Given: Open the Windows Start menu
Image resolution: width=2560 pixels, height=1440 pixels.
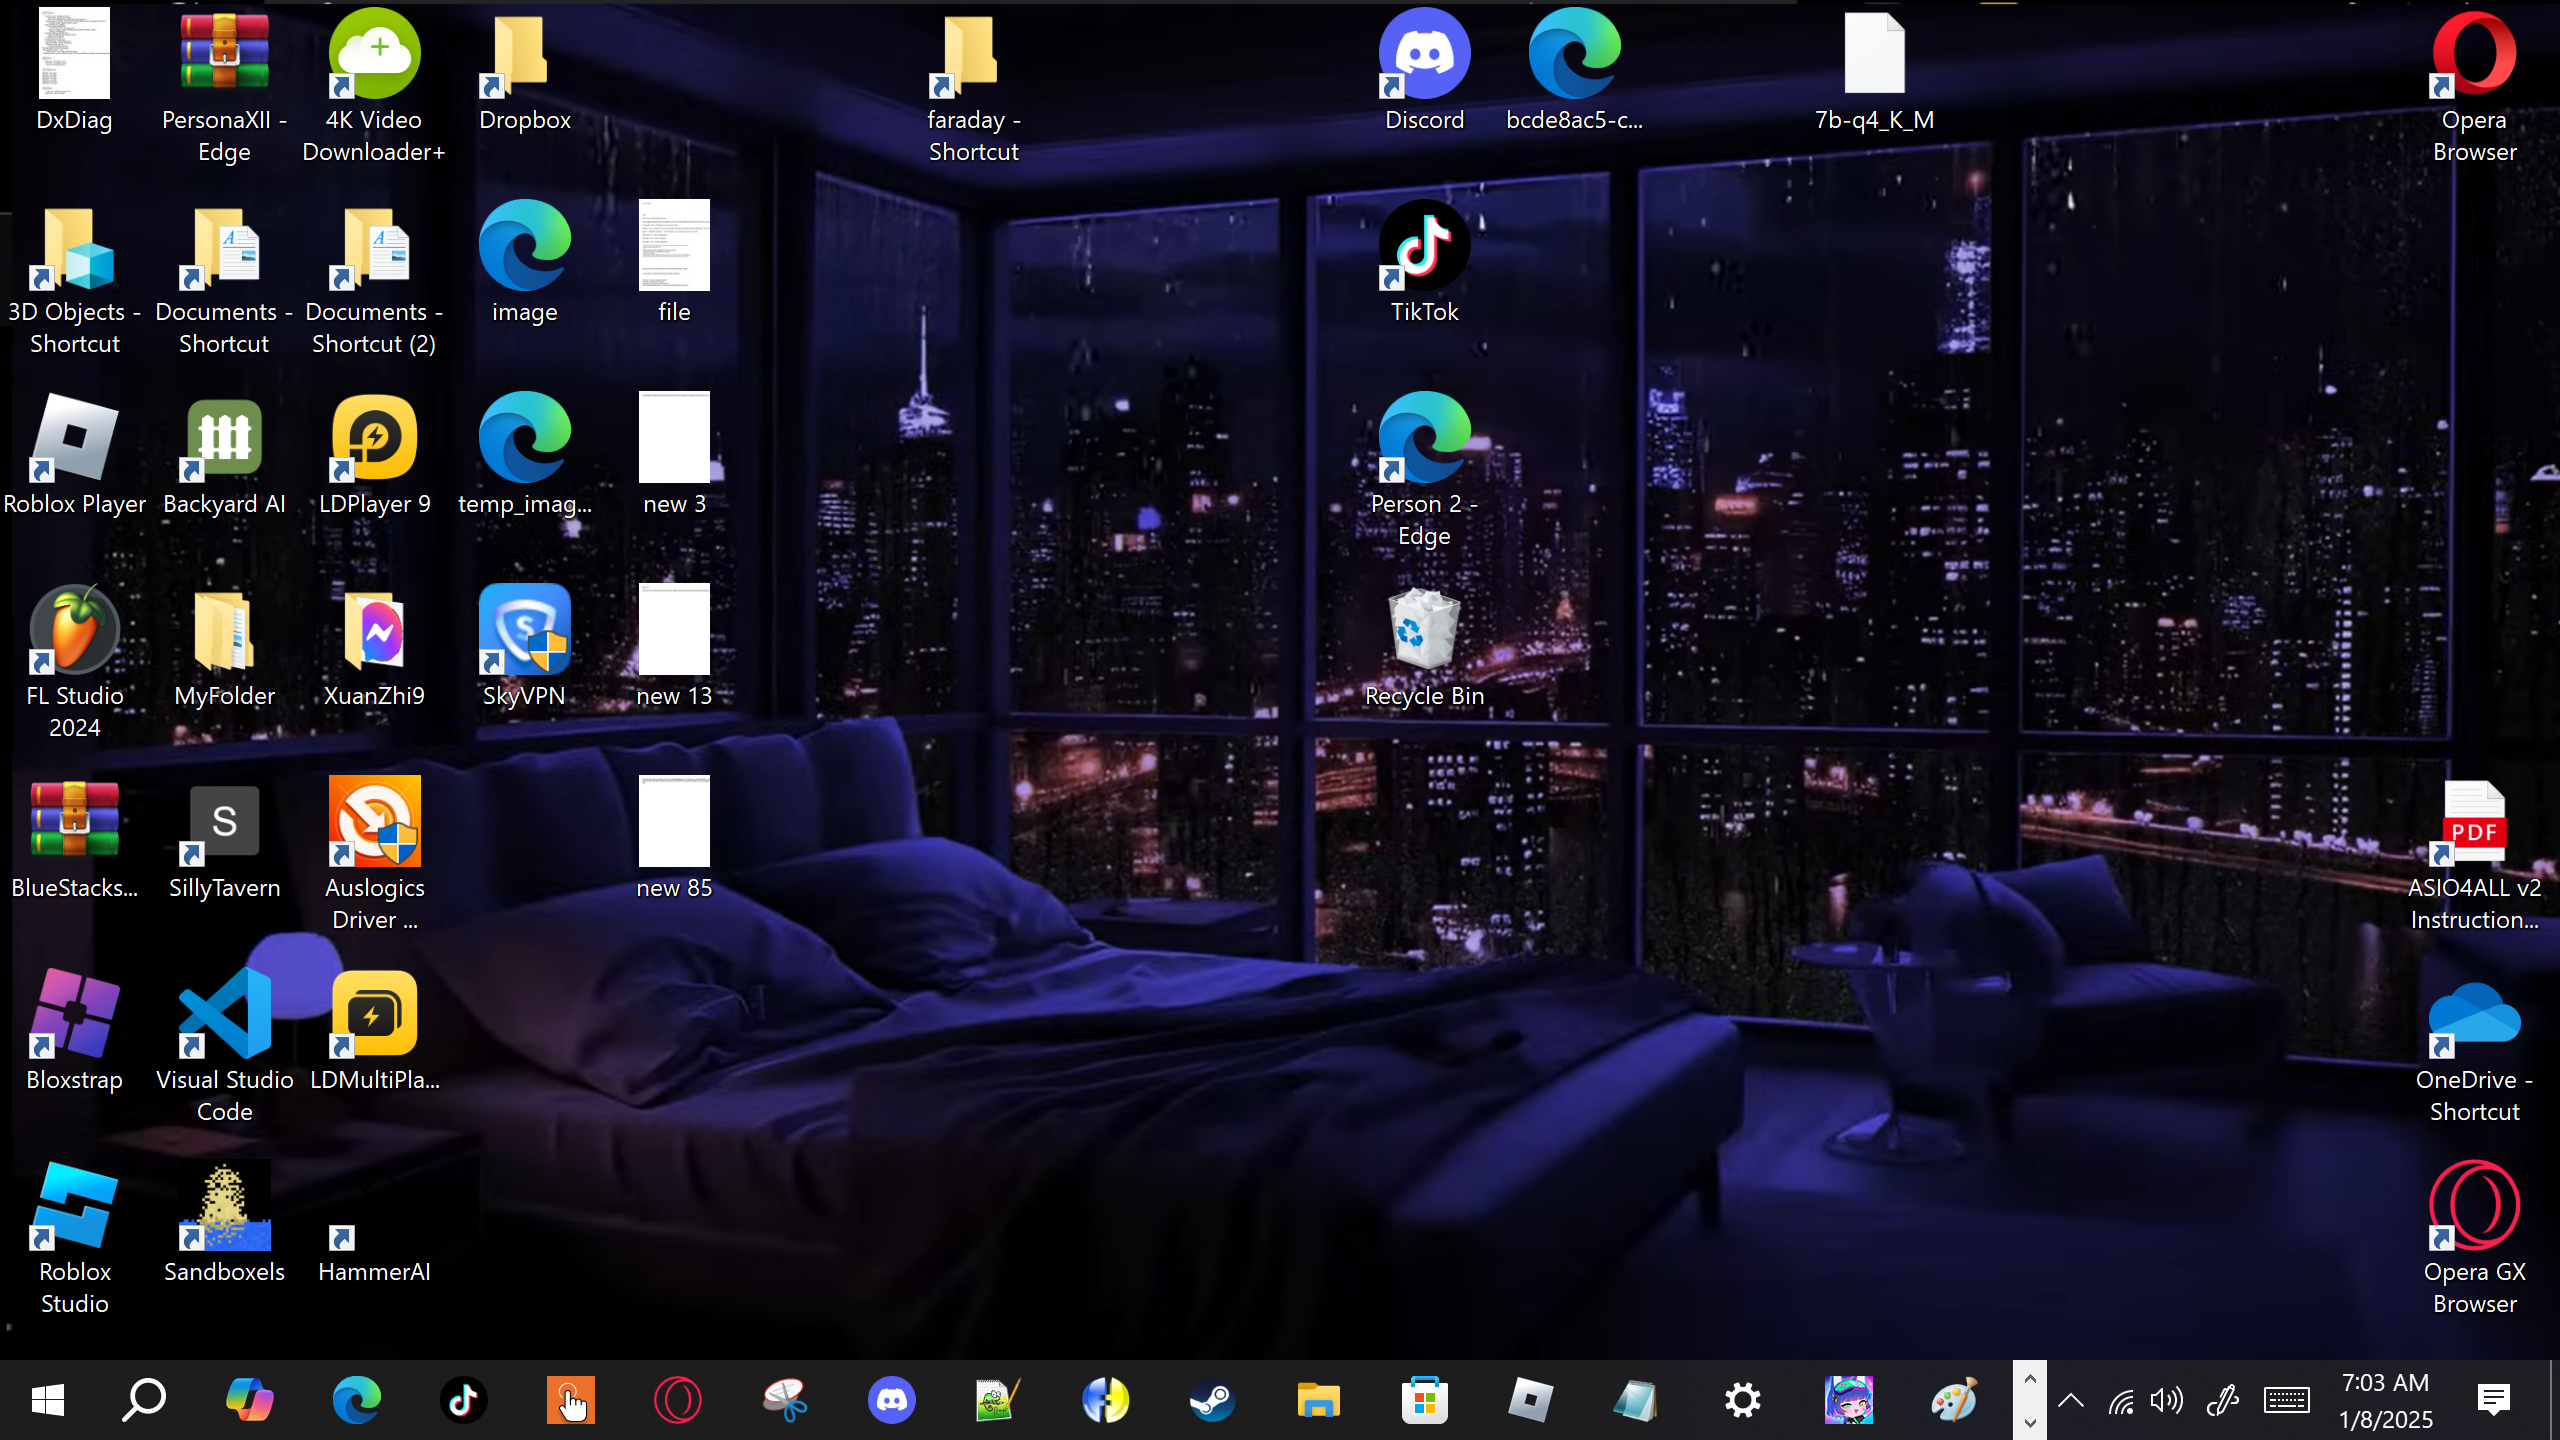Looking at the screenshot, I should (x=48, y=1400).
